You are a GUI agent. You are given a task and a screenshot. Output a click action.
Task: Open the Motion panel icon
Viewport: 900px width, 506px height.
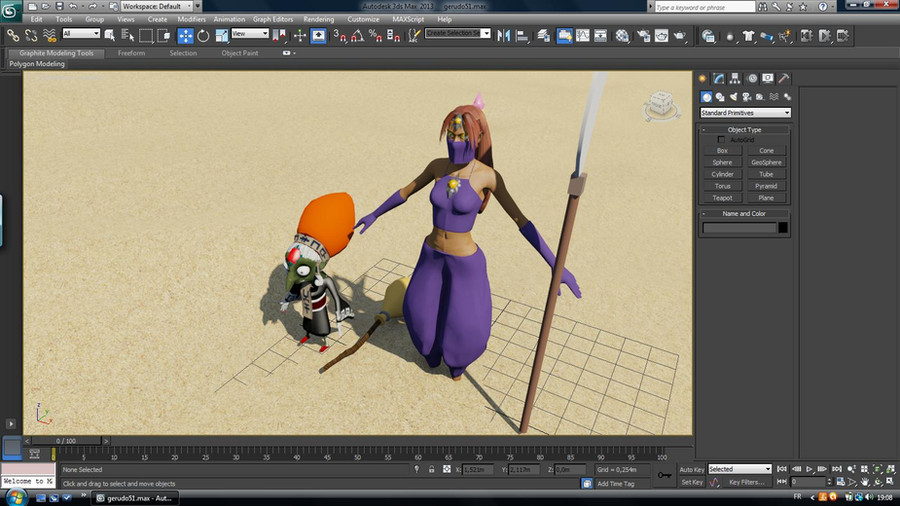tap(752, 78)
